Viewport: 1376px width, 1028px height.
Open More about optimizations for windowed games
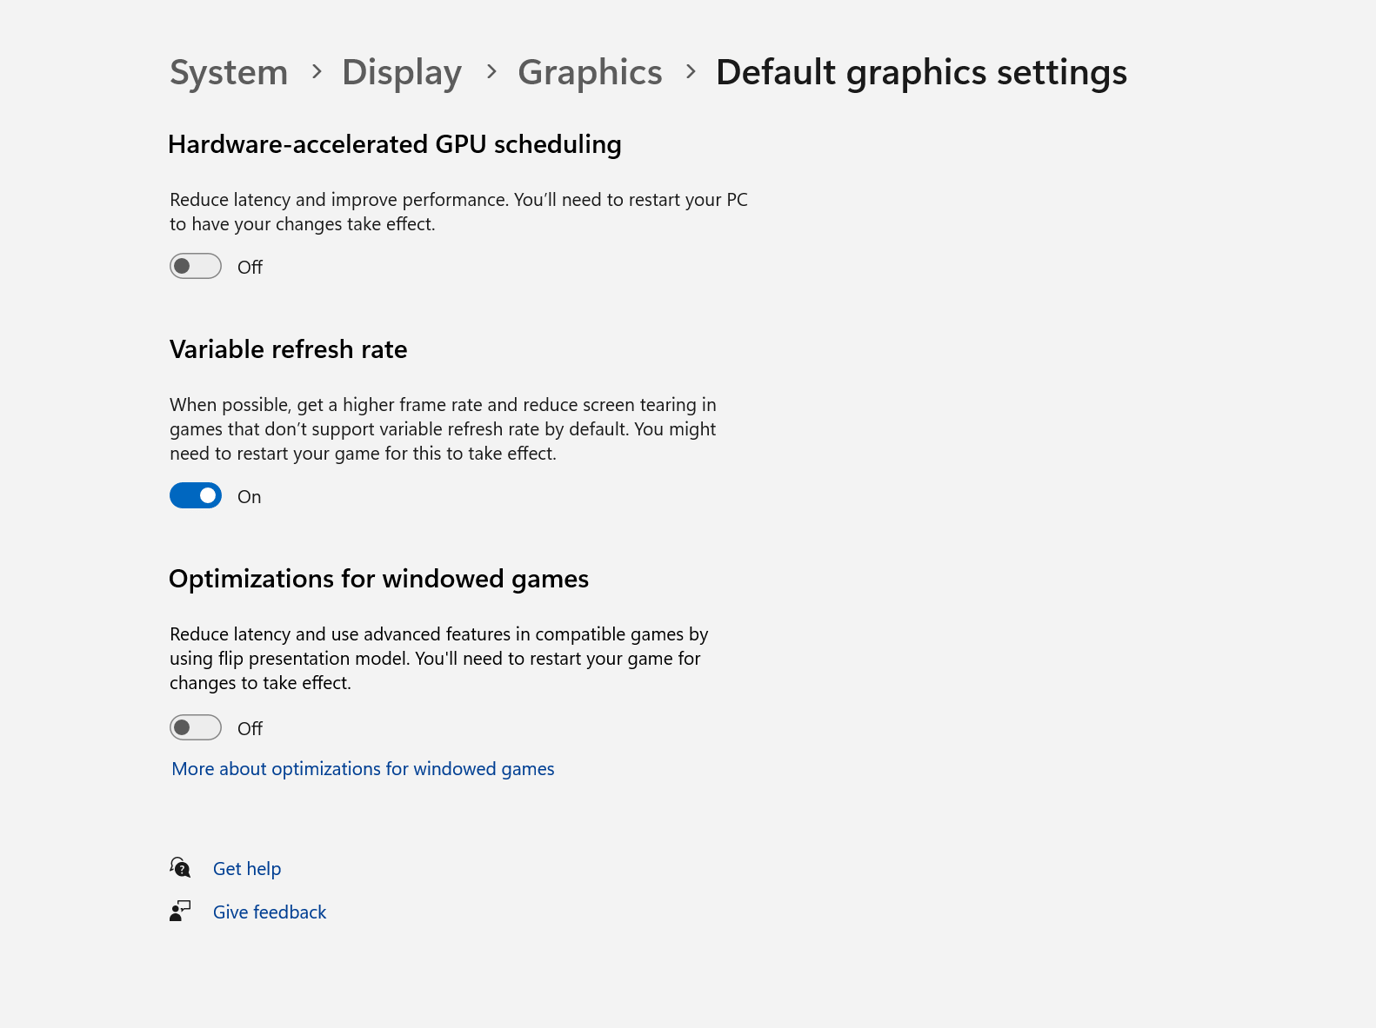363,768
